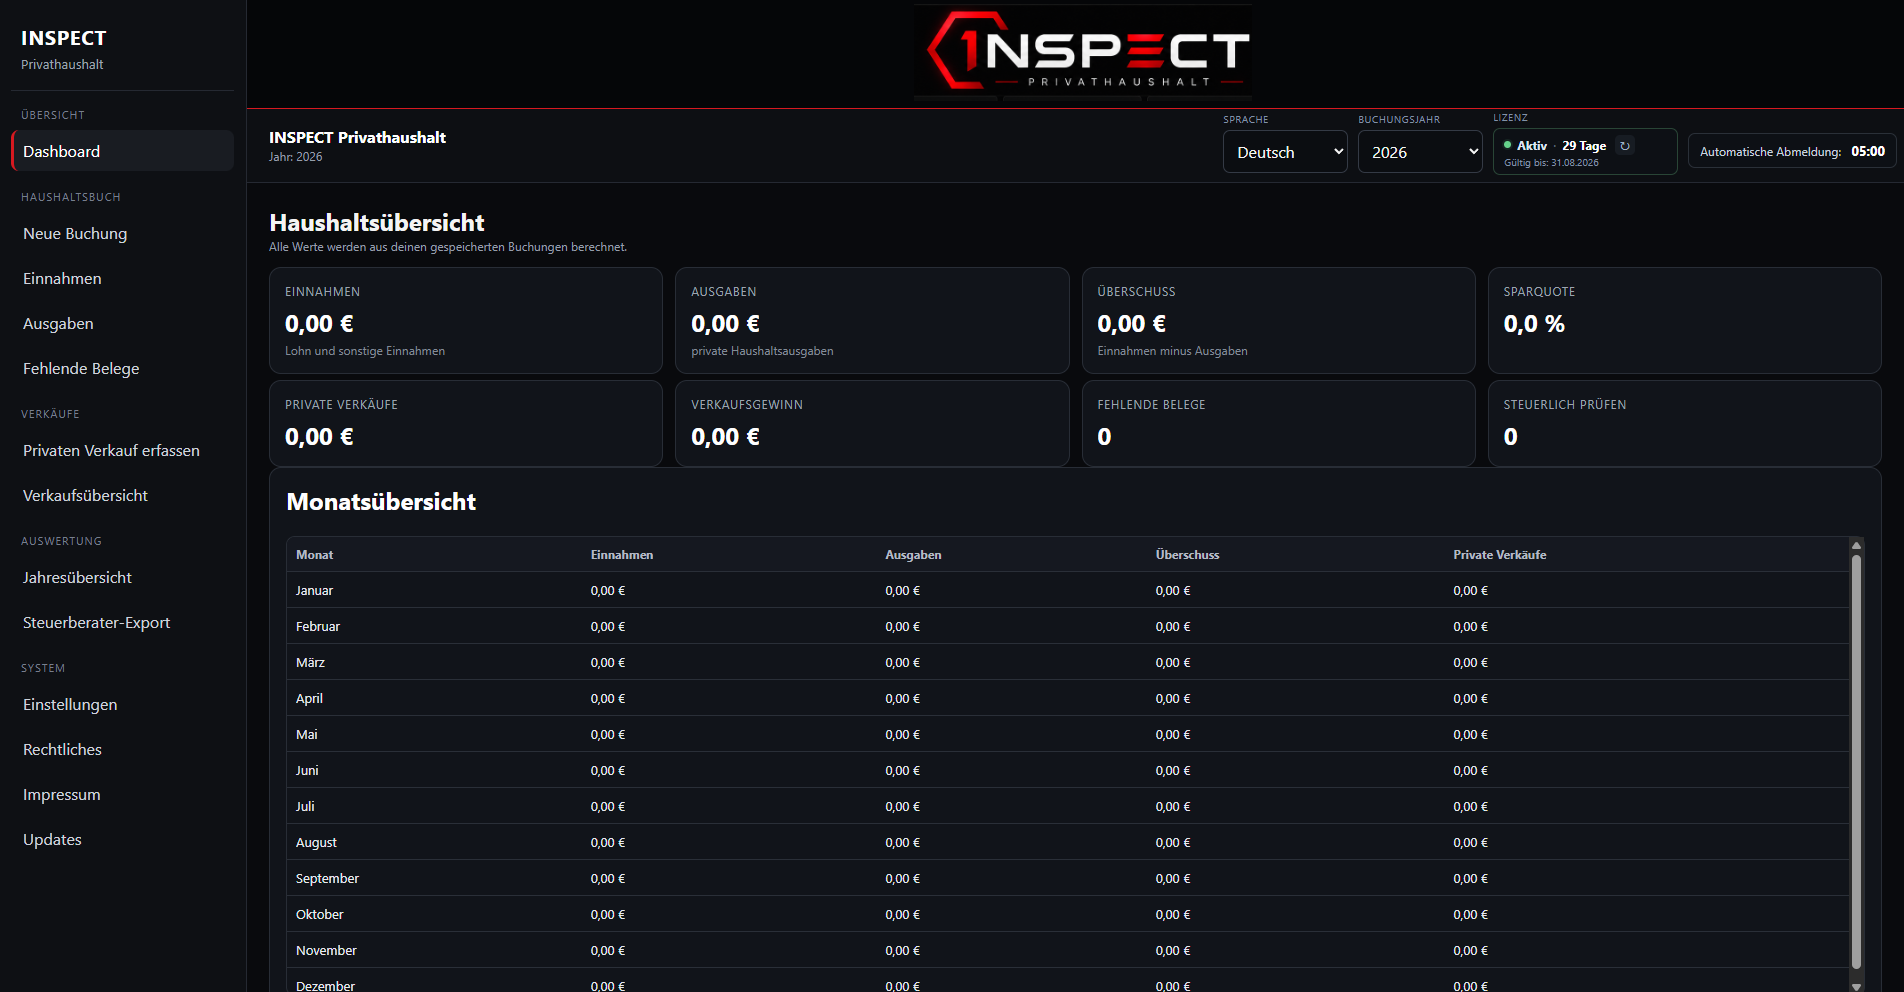The width and height of the screenshot is (1904, 992).
Task: Click the September row label
Action: coord(327,878)
